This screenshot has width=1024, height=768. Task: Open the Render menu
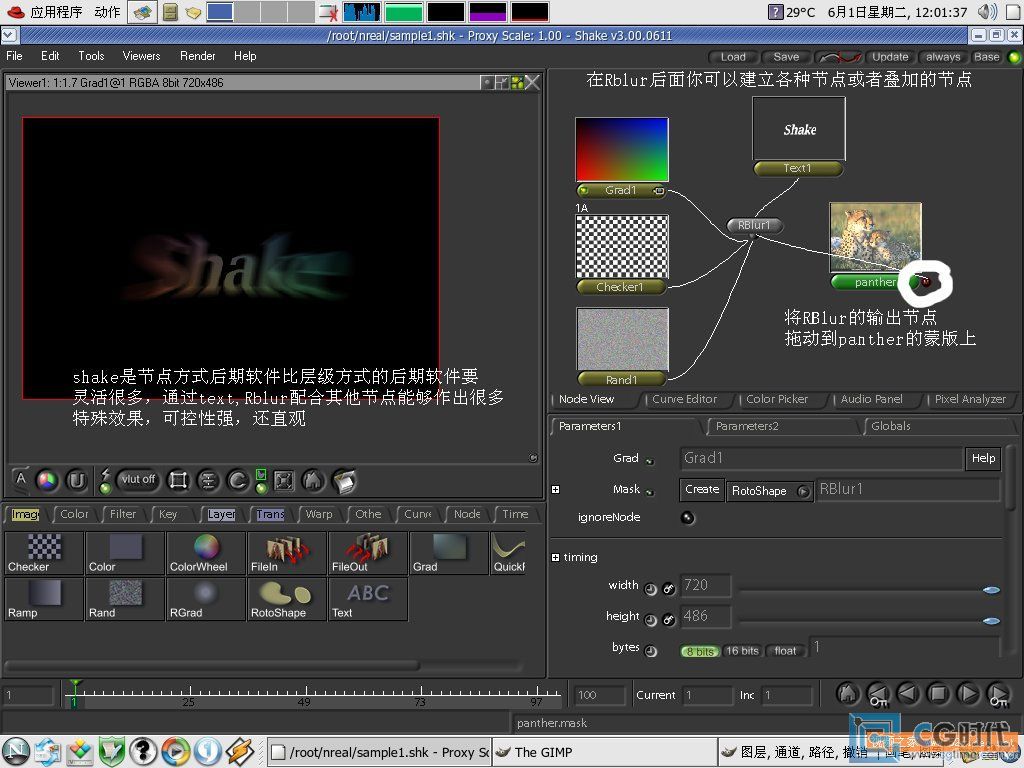pyautogui.click(x=197, y=56)
